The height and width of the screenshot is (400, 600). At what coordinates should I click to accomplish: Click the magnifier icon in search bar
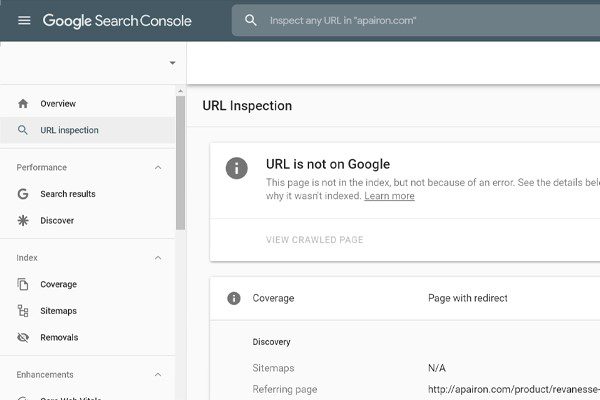[251, 20]
